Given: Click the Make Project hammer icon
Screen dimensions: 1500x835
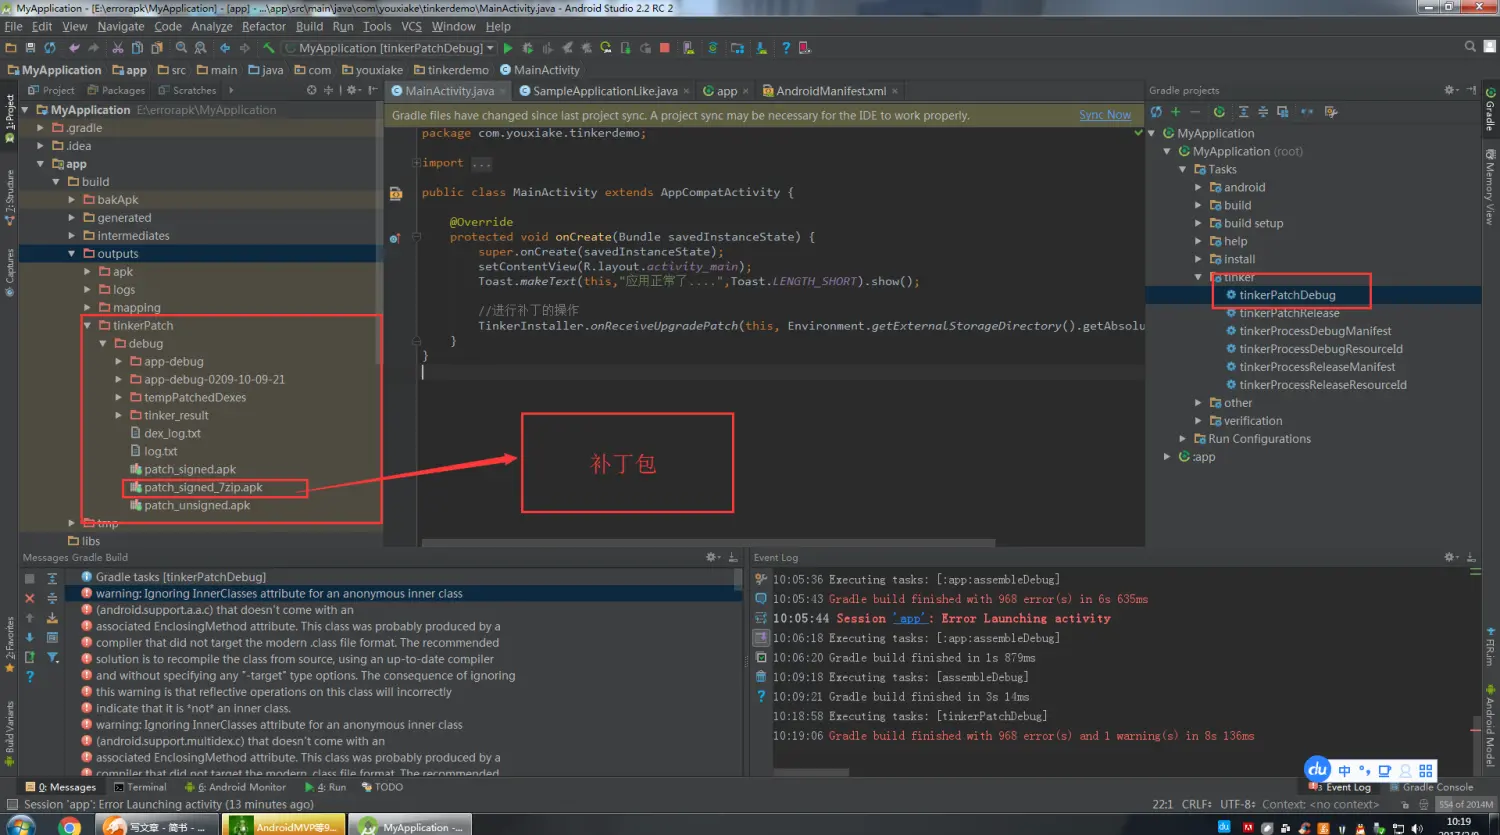Looking at the screenshot, I should coord(269,48).
